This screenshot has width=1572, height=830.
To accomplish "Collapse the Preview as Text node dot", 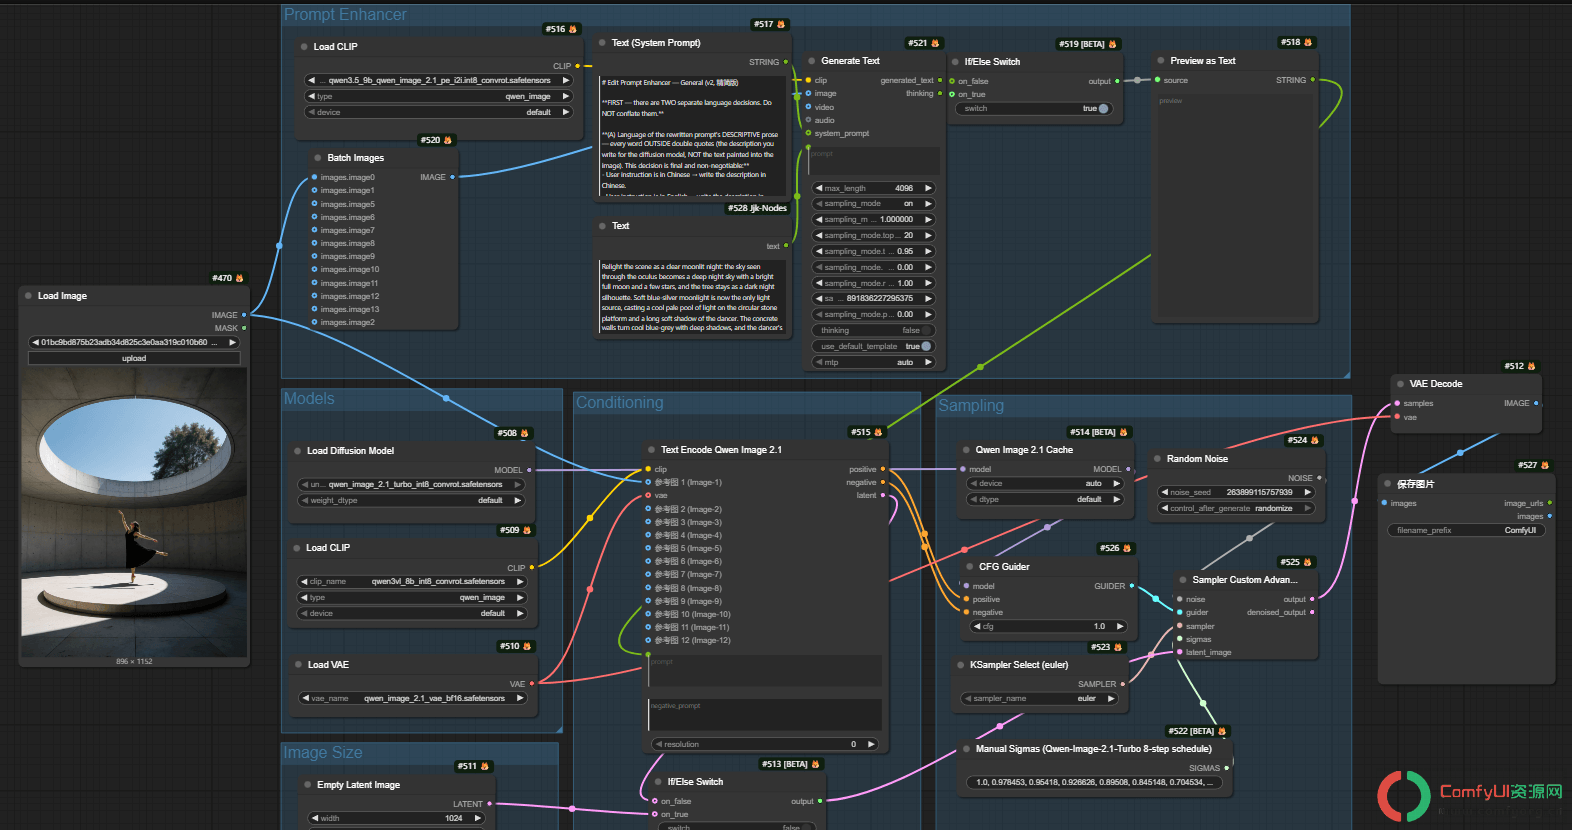I will [x=1161, y=61].
